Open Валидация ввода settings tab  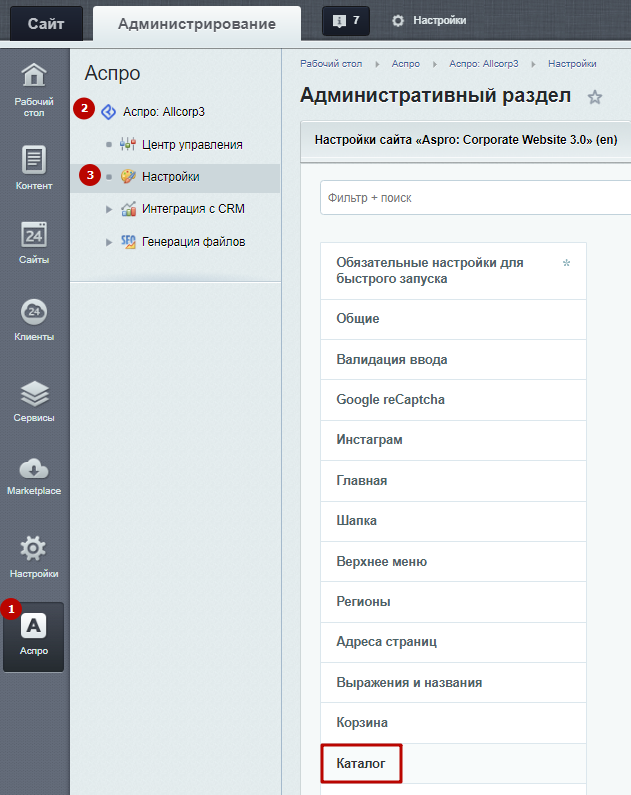click(x=453, y=359)
